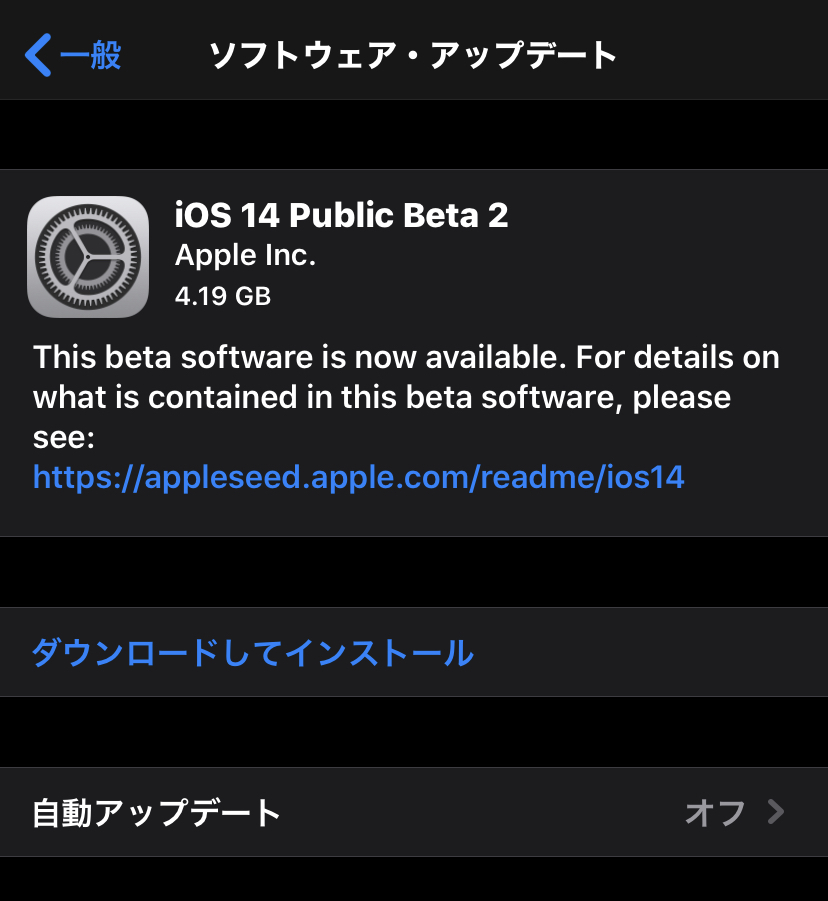Tap the blue back chevron icon

pos(38,55)
